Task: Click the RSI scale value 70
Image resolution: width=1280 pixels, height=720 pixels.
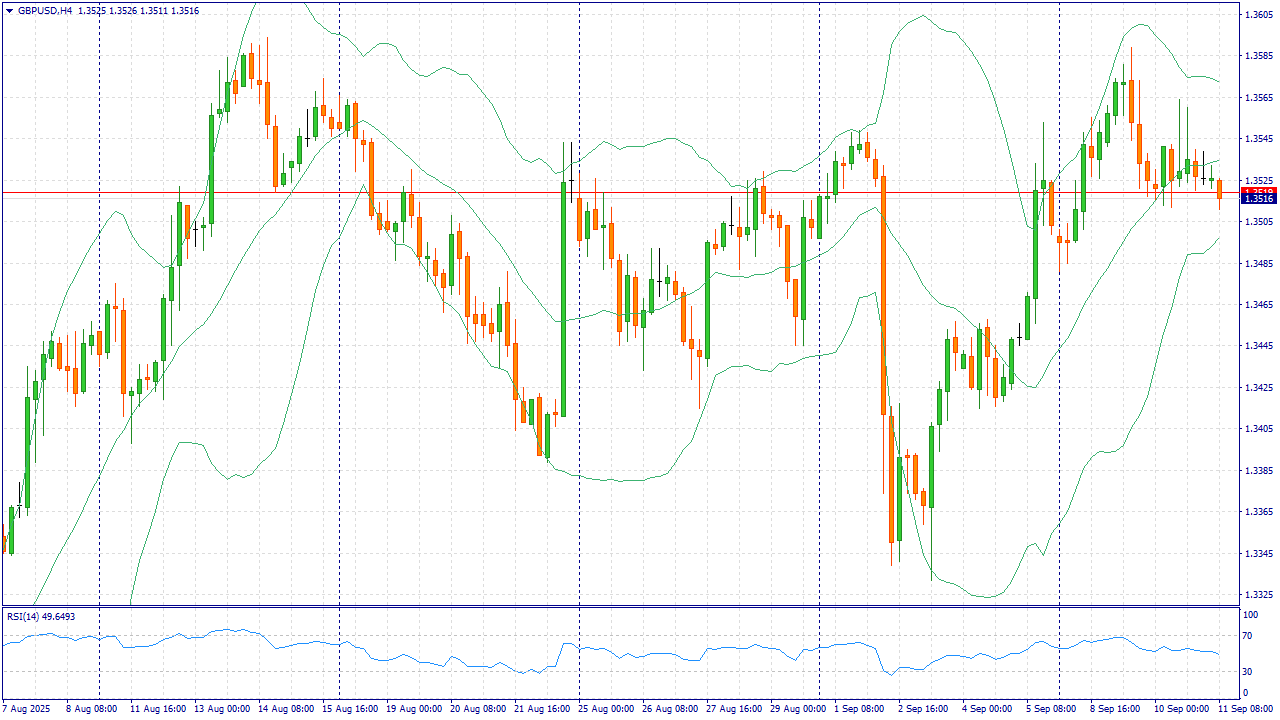Action: click(x=1247, y=634)
